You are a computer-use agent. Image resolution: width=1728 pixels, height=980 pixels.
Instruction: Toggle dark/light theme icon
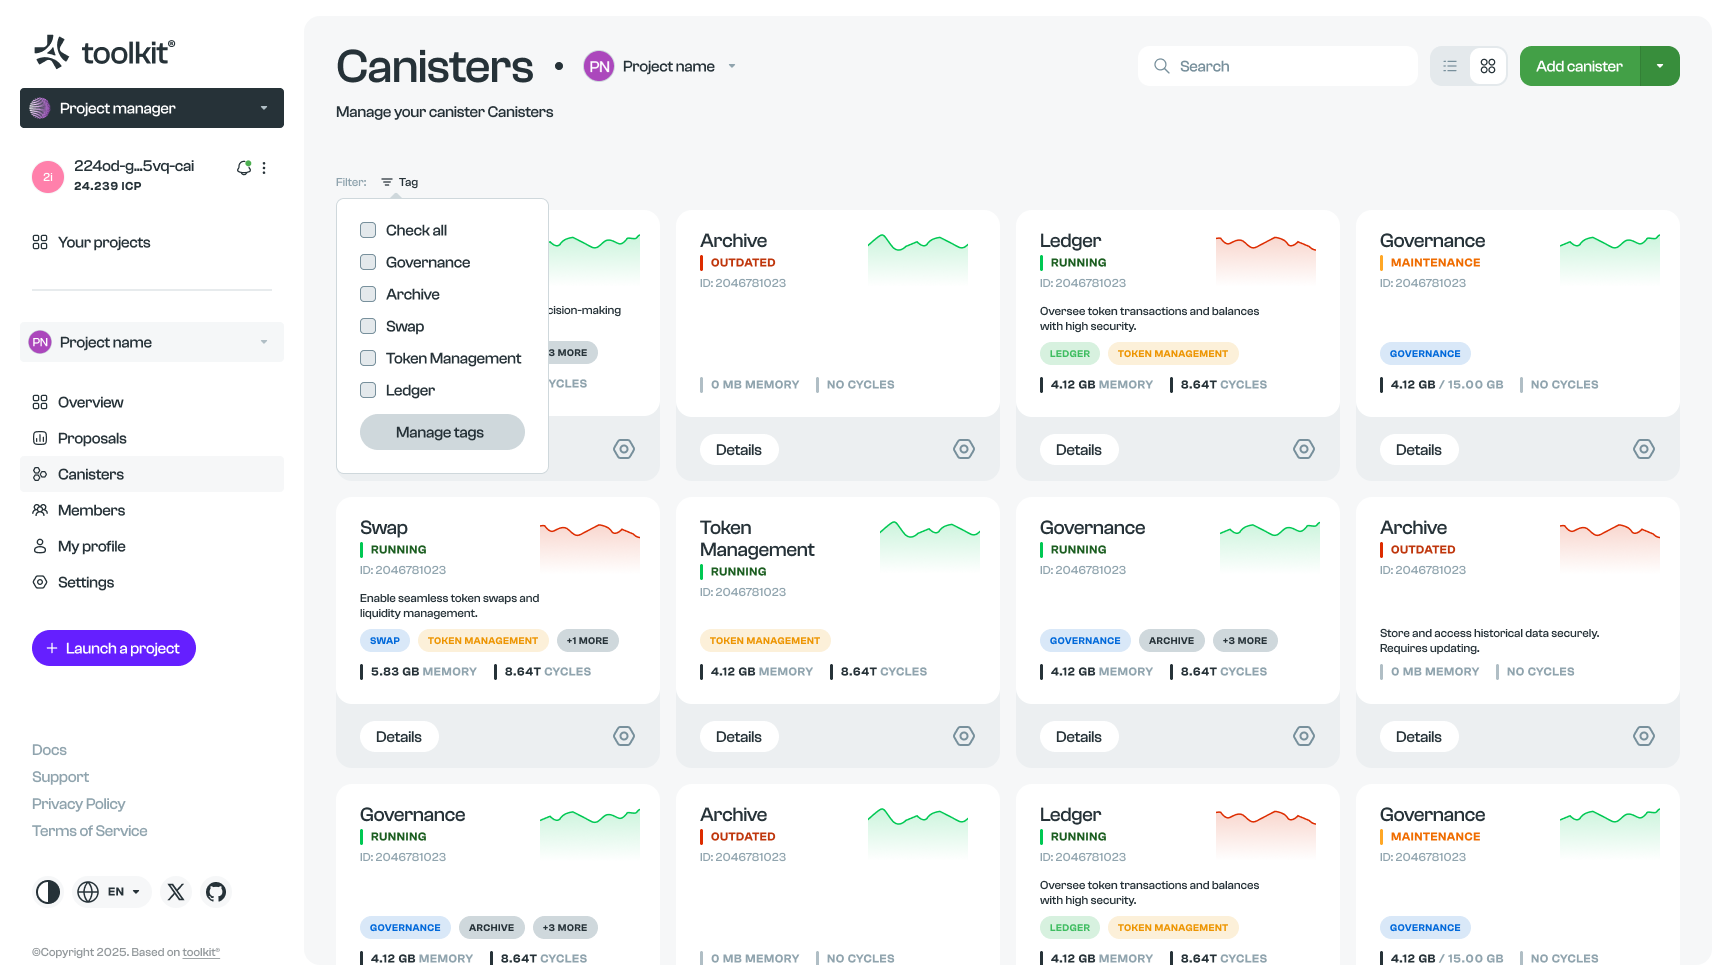click(48, 892)
